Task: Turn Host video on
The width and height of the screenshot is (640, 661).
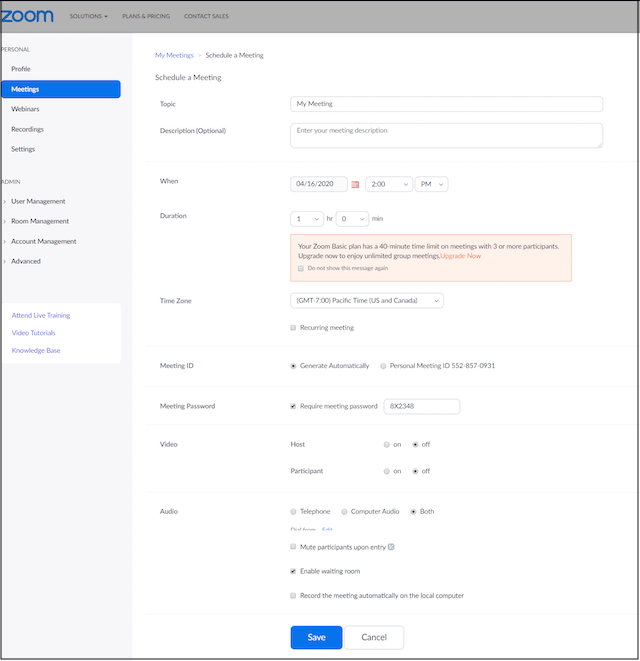Action: coord(386,444)
